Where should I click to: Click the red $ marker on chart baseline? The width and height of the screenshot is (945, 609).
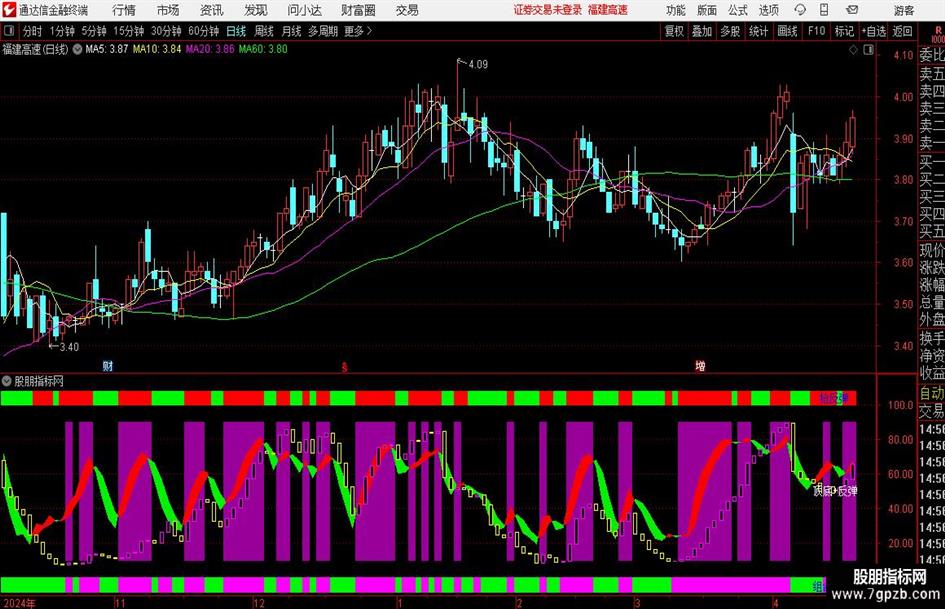[345, 367]
